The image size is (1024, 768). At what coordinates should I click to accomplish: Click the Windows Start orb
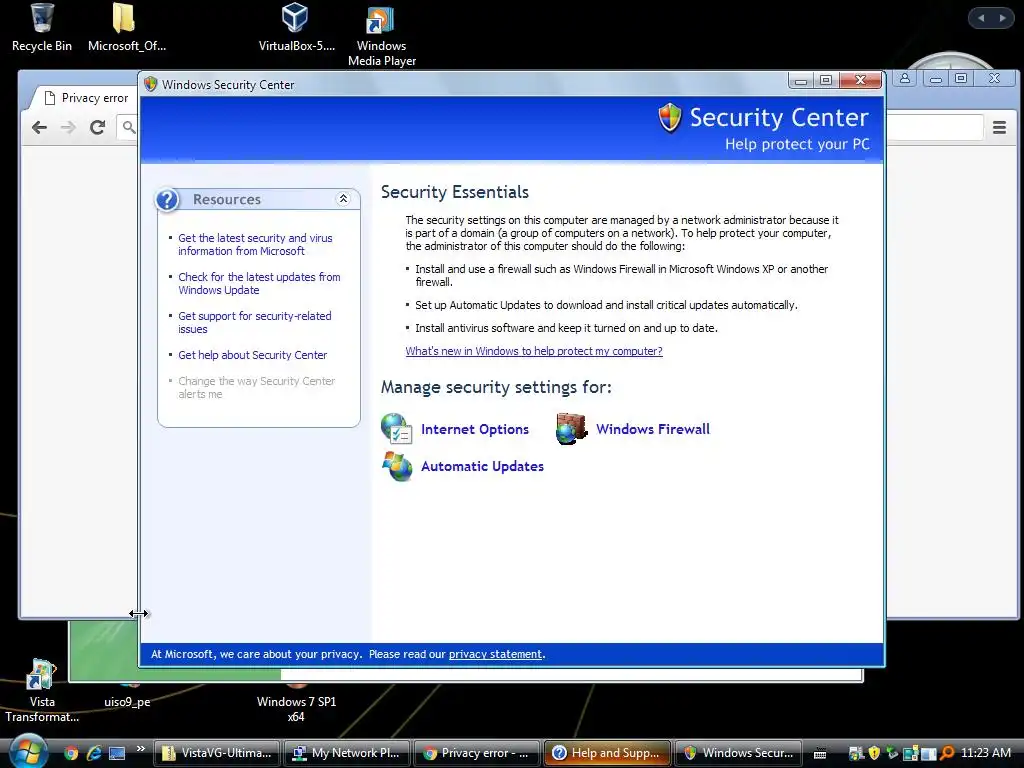[27, 751]
